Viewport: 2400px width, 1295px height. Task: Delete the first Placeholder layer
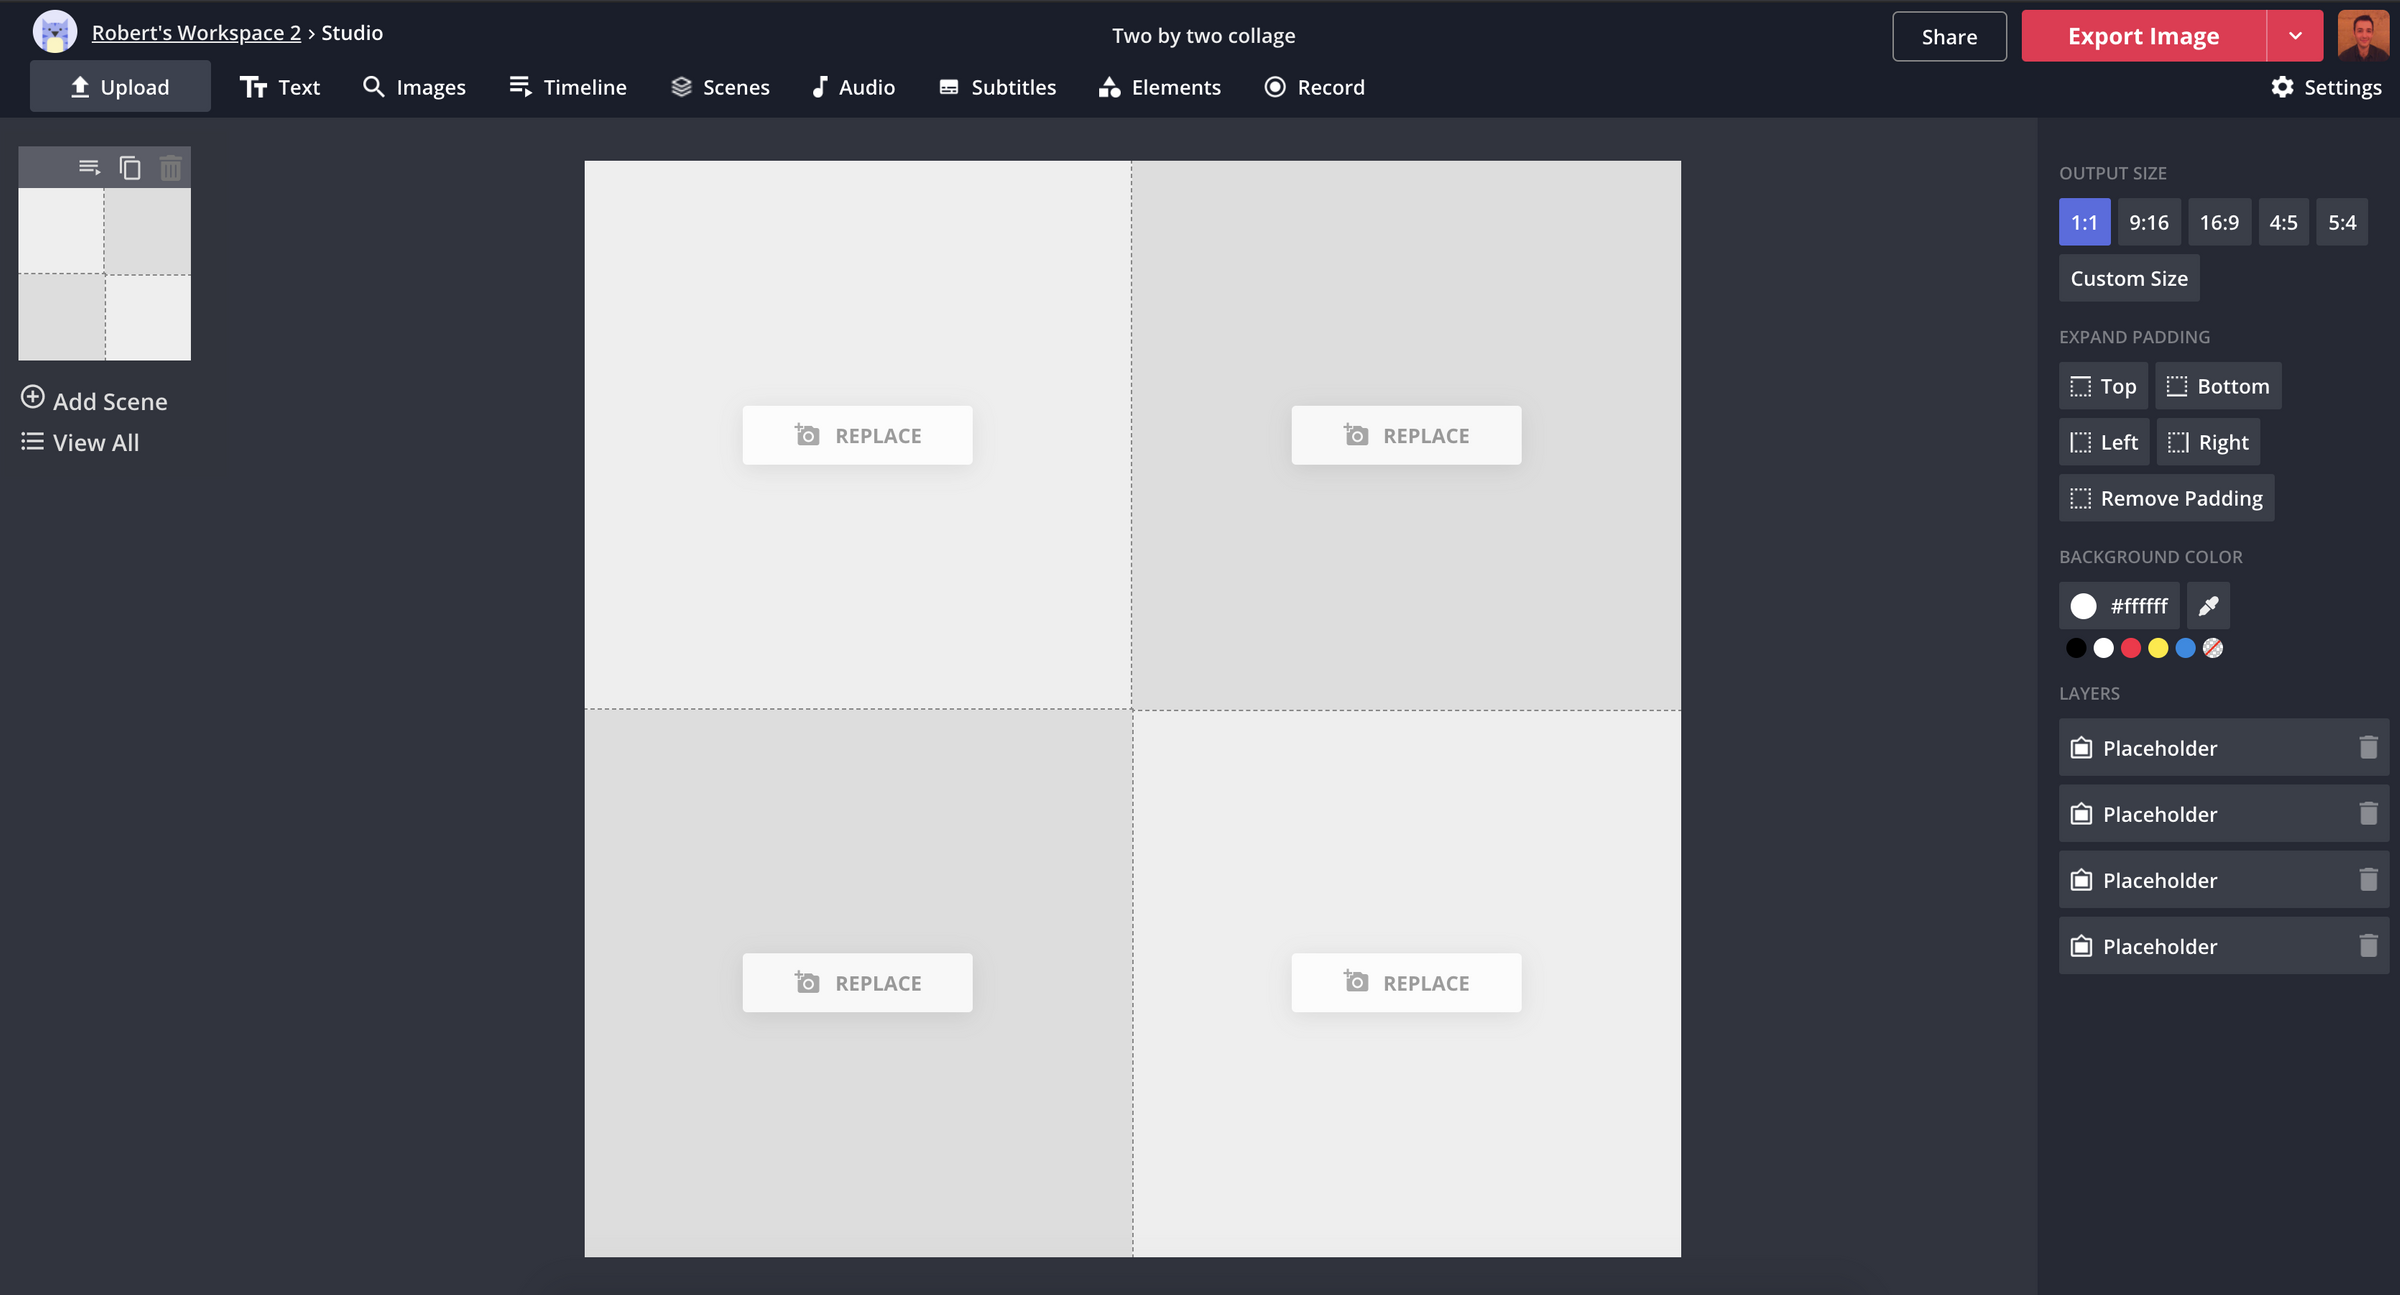coord(2369,747)
